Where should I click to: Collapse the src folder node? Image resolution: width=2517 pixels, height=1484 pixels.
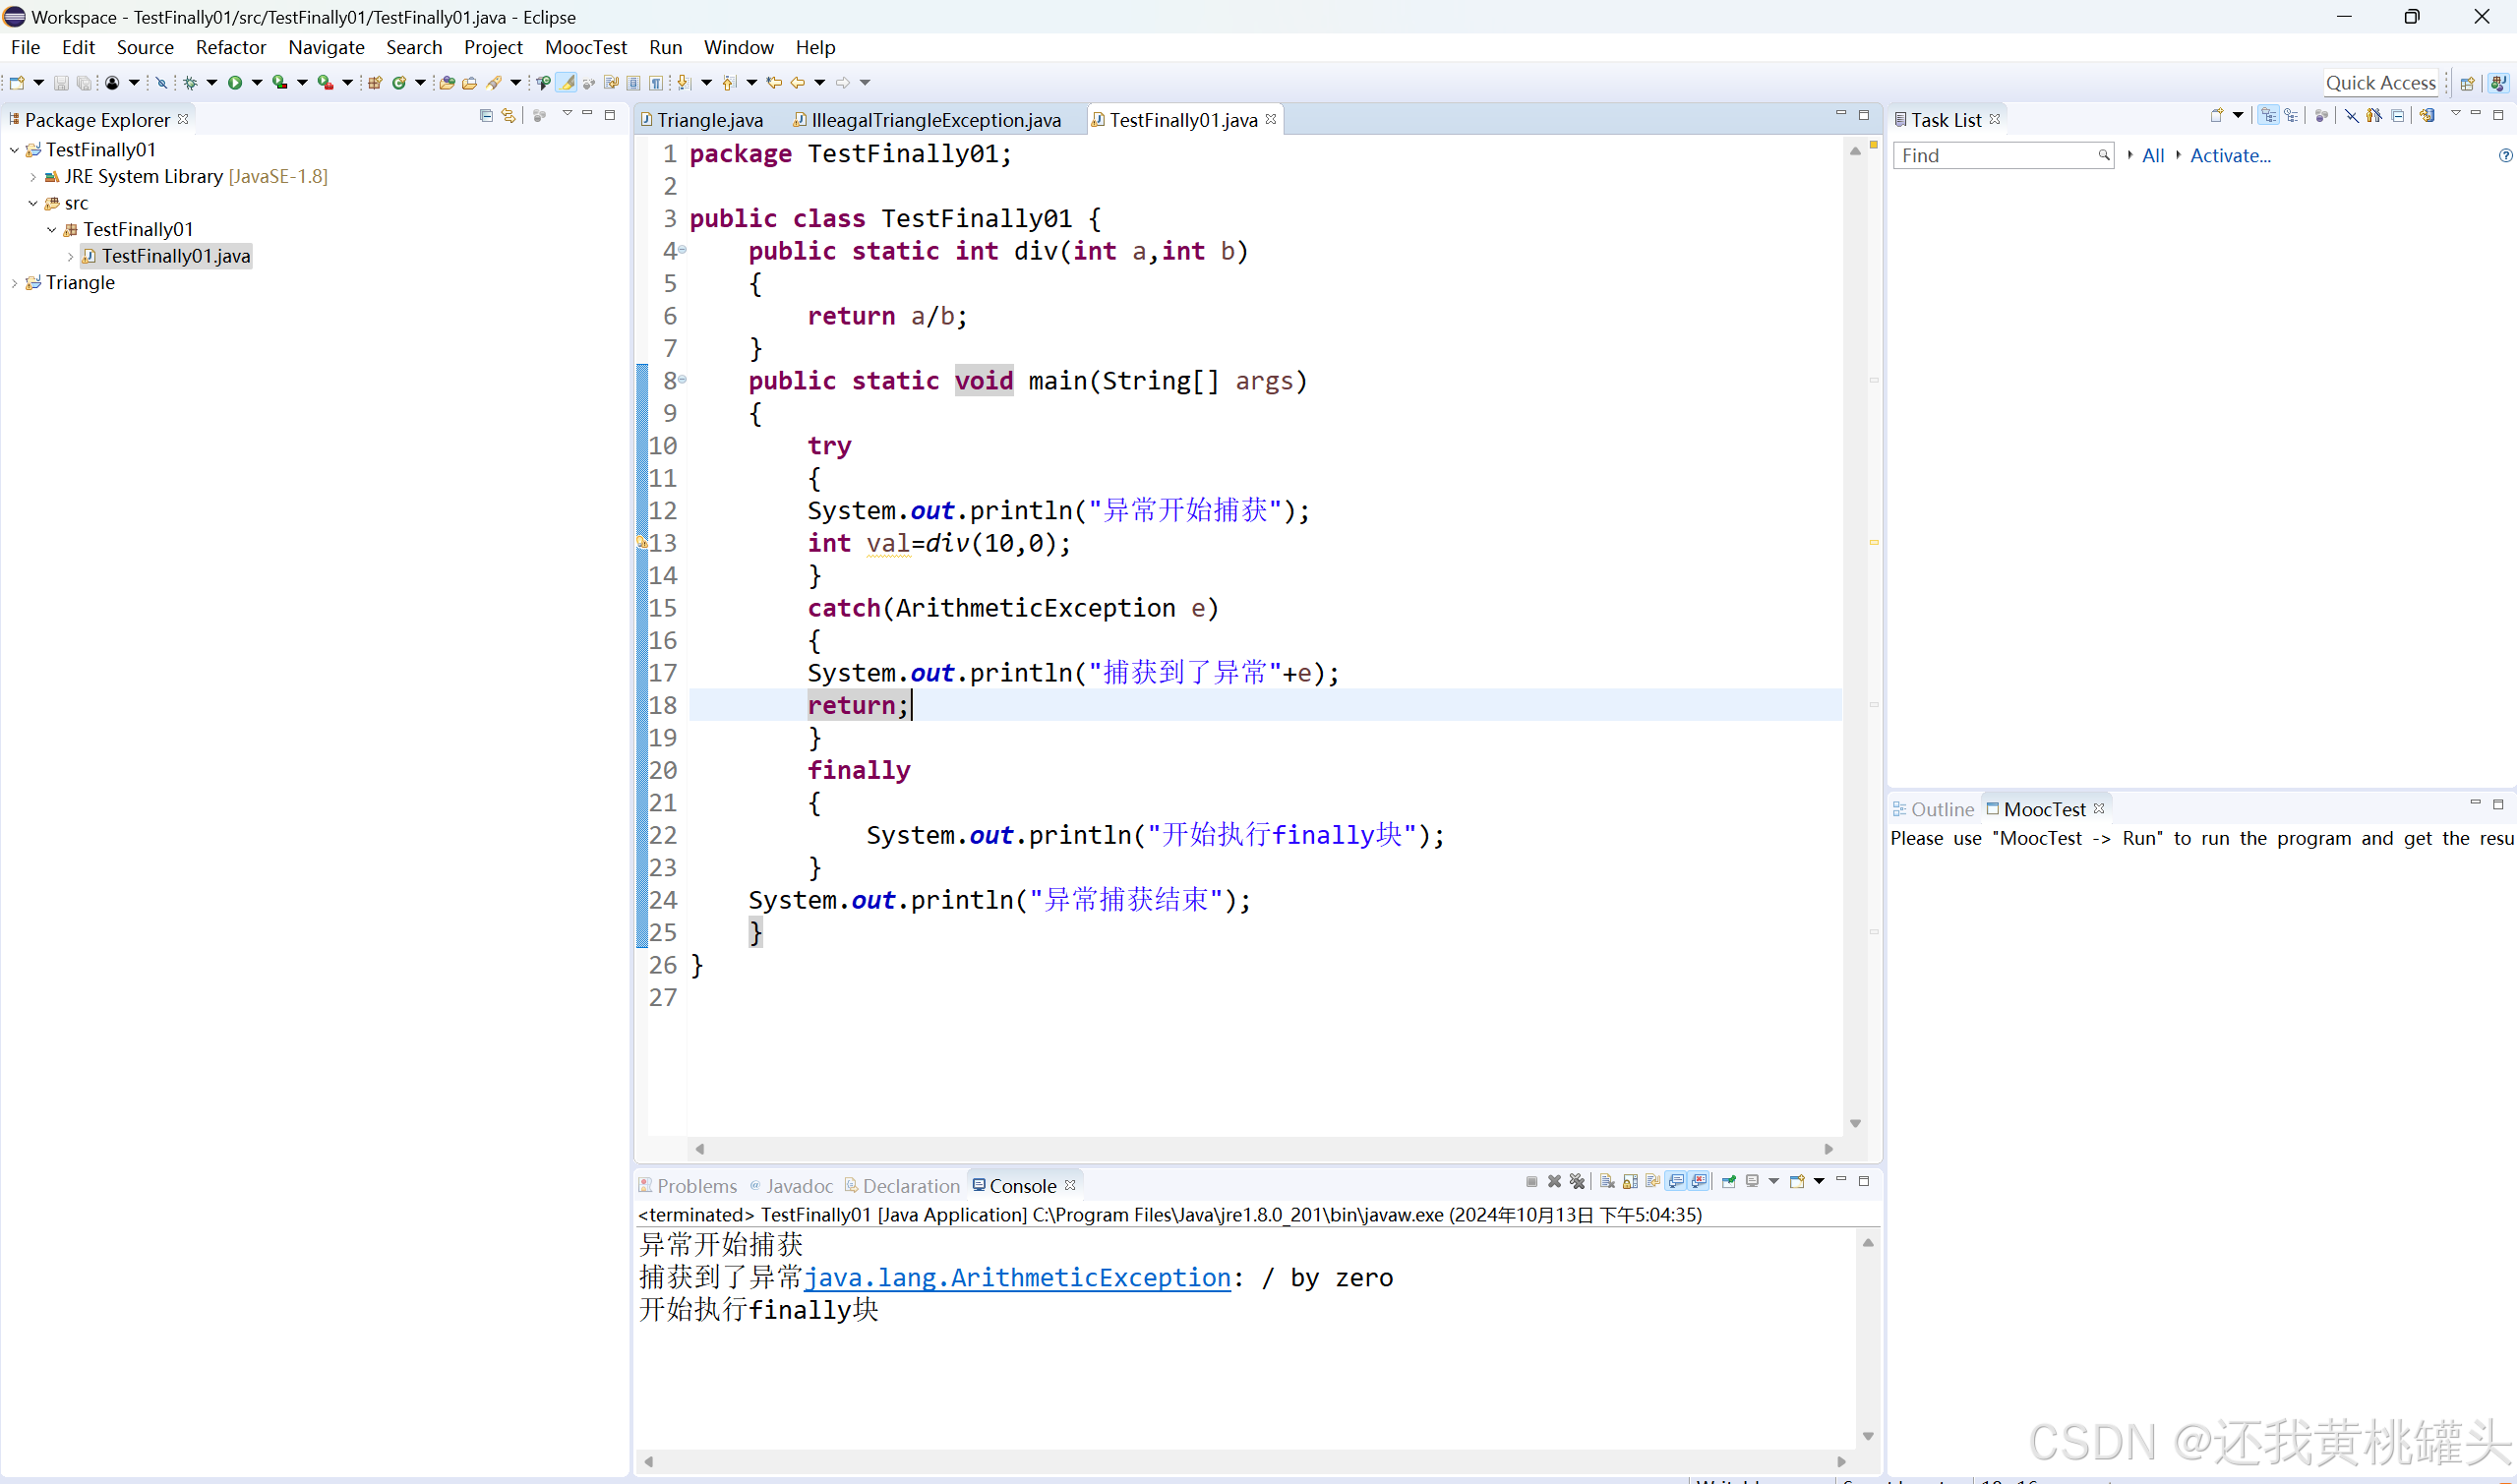coord(33,203)
